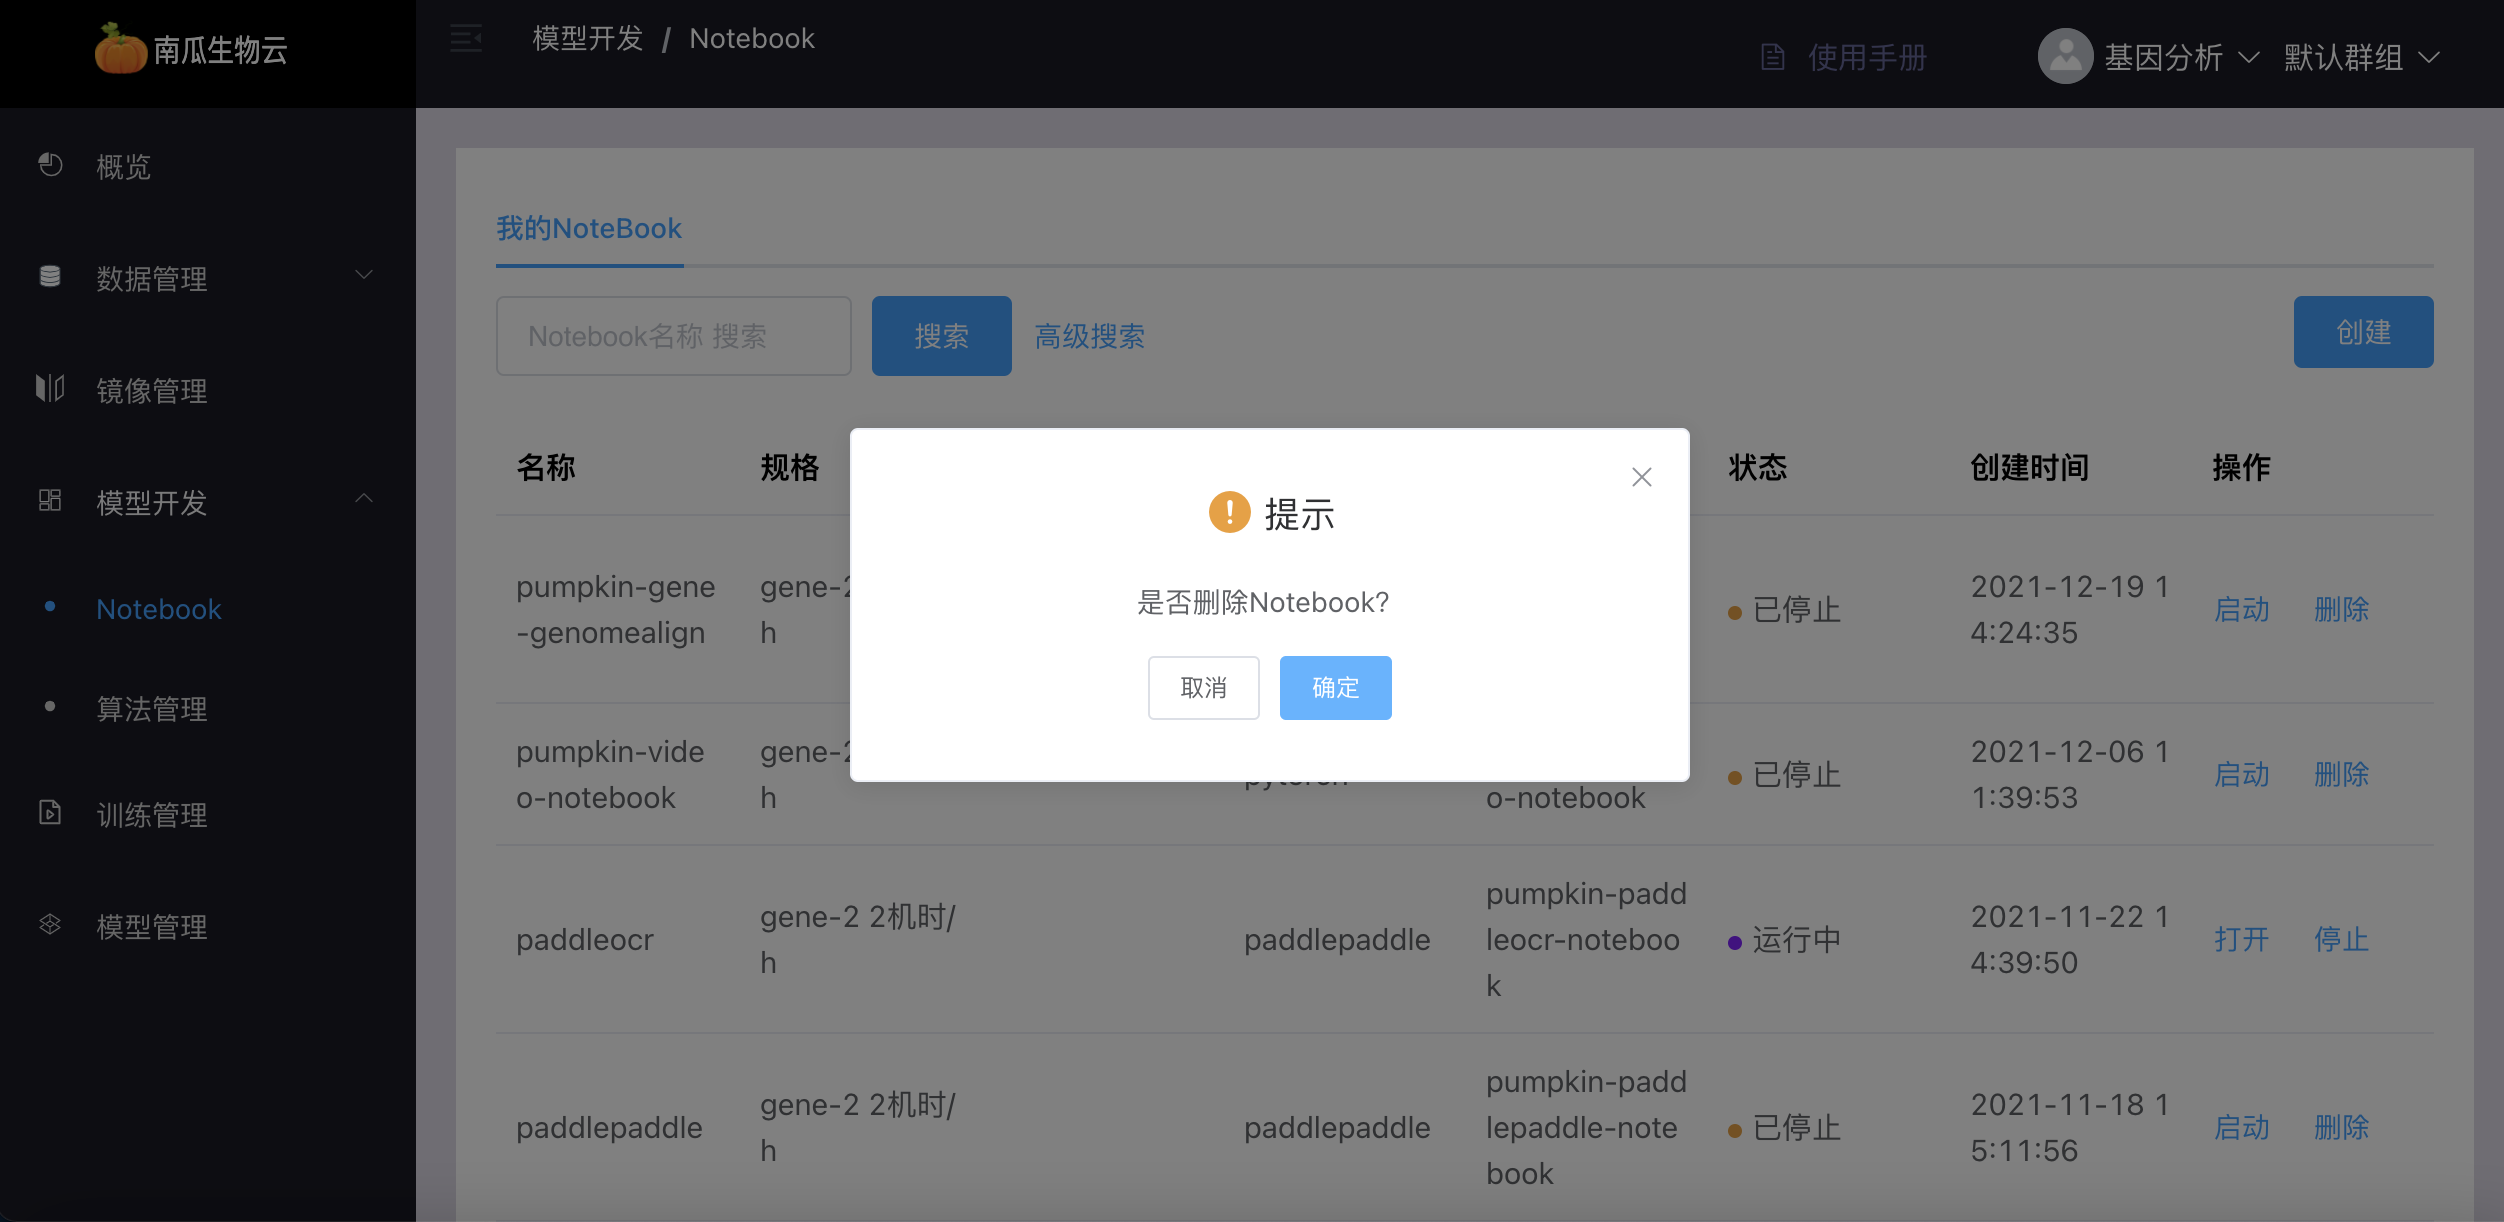Image resolution: width=2504 pixels, height=1222 pixels.
Task: Select 算法管理 submenu item
Action: coord(152,709)
